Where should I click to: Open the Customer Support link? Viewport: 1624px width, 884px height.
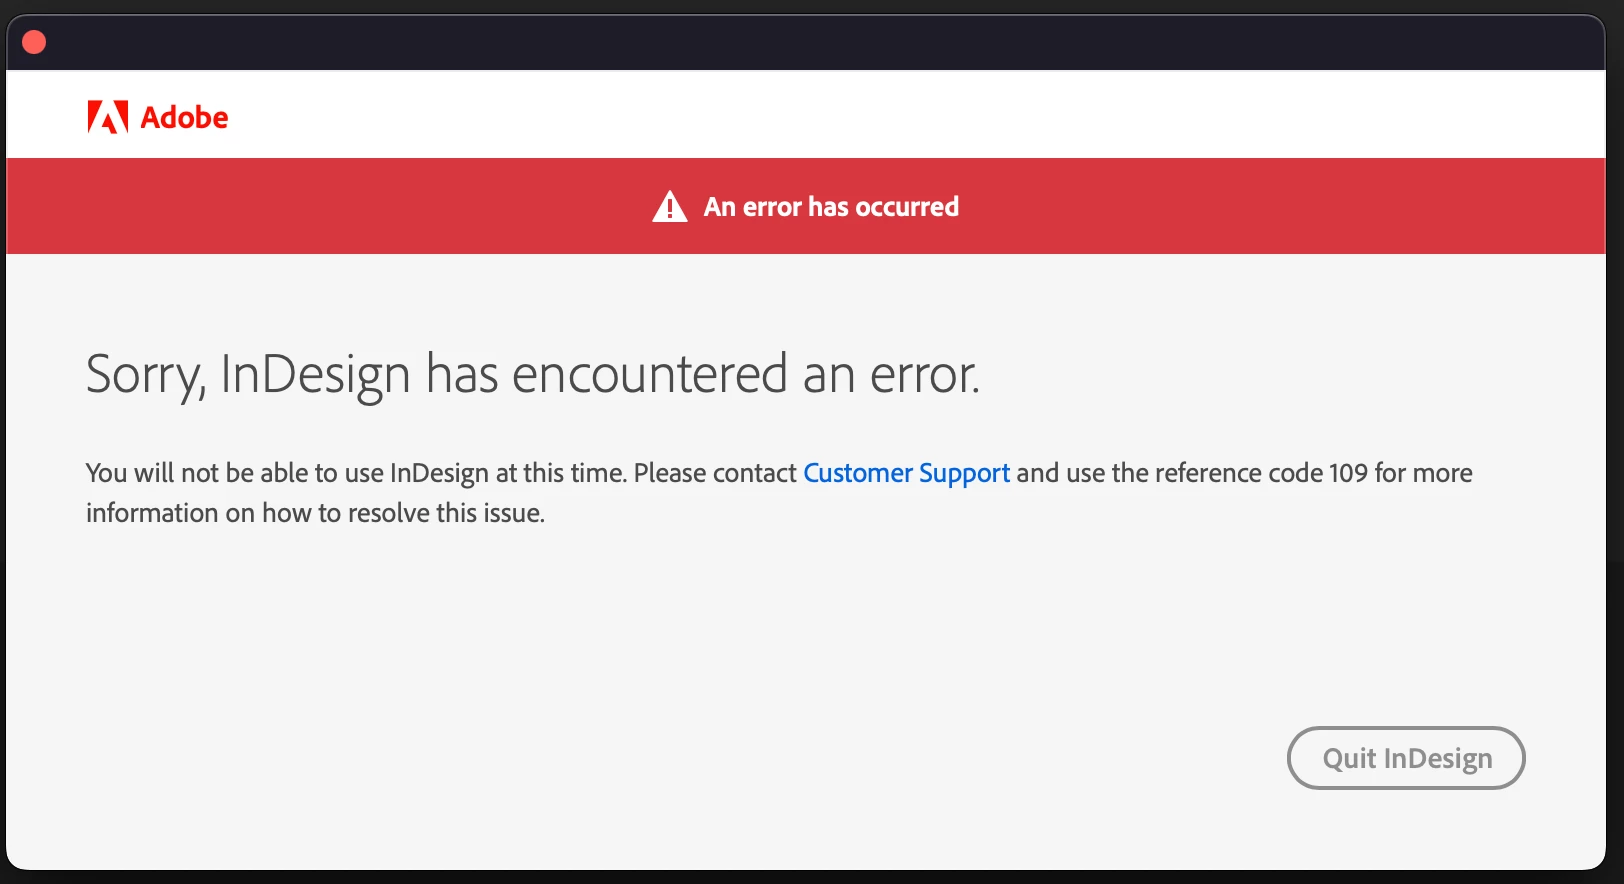click(906, 473)
